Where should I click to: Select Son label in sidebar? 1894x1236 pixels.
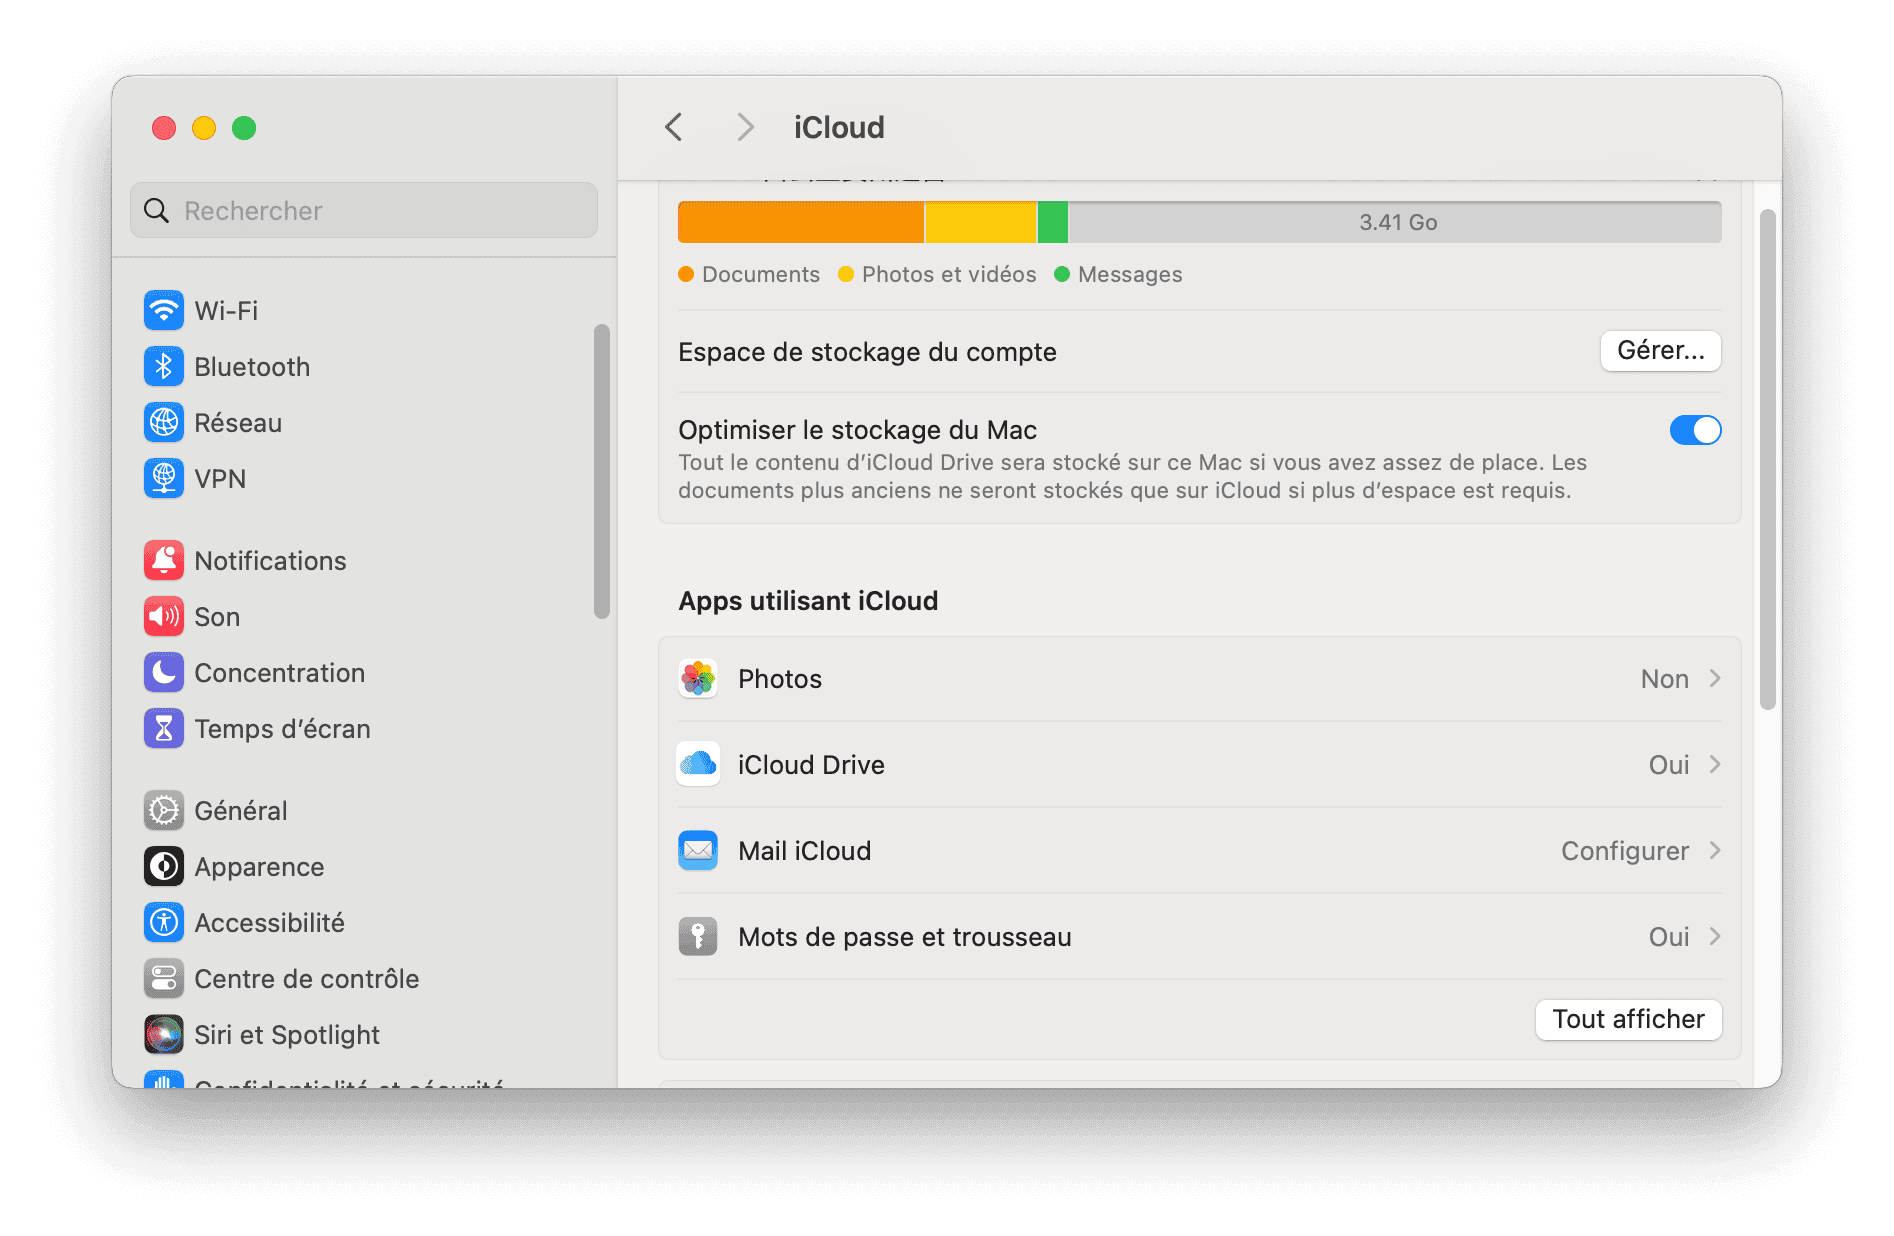click(217, 617)
